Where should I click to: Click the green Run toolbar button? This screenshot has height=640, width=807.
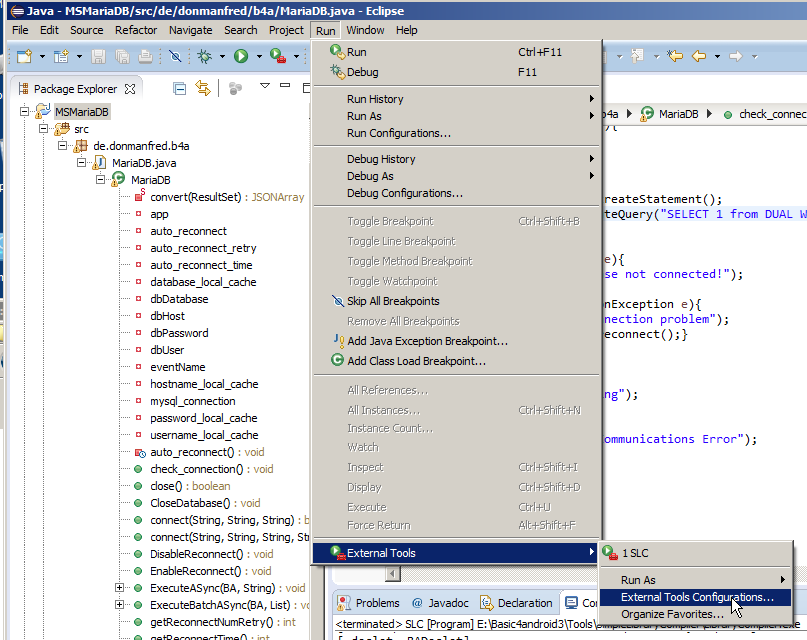tap(240, 57)
